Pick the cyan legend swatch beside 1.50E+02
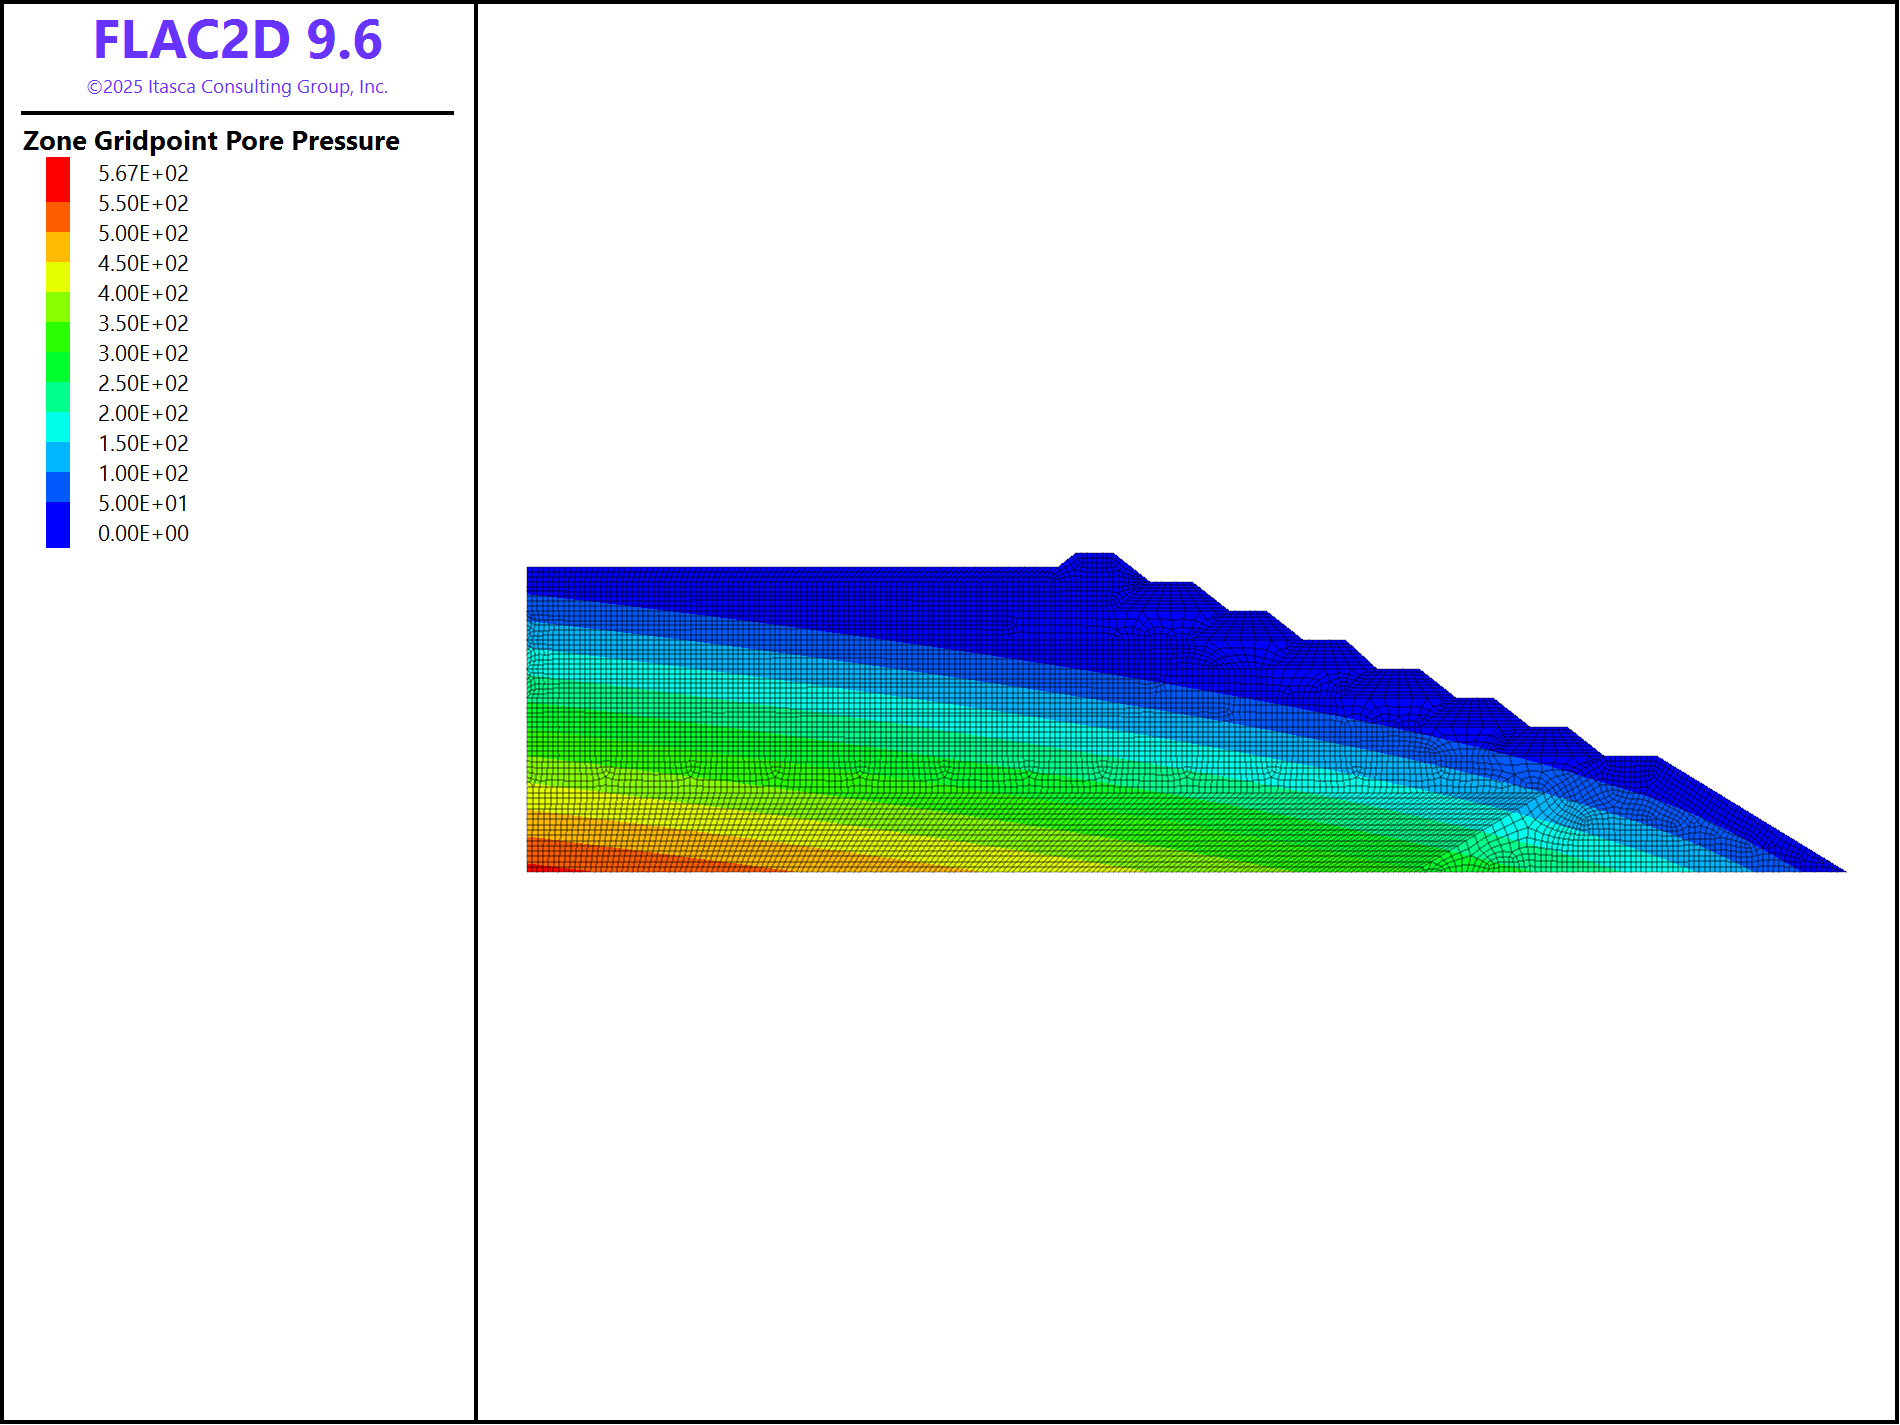Image resolution: width=1900 pixels, height=1425 pixels. tap(58, 427)
